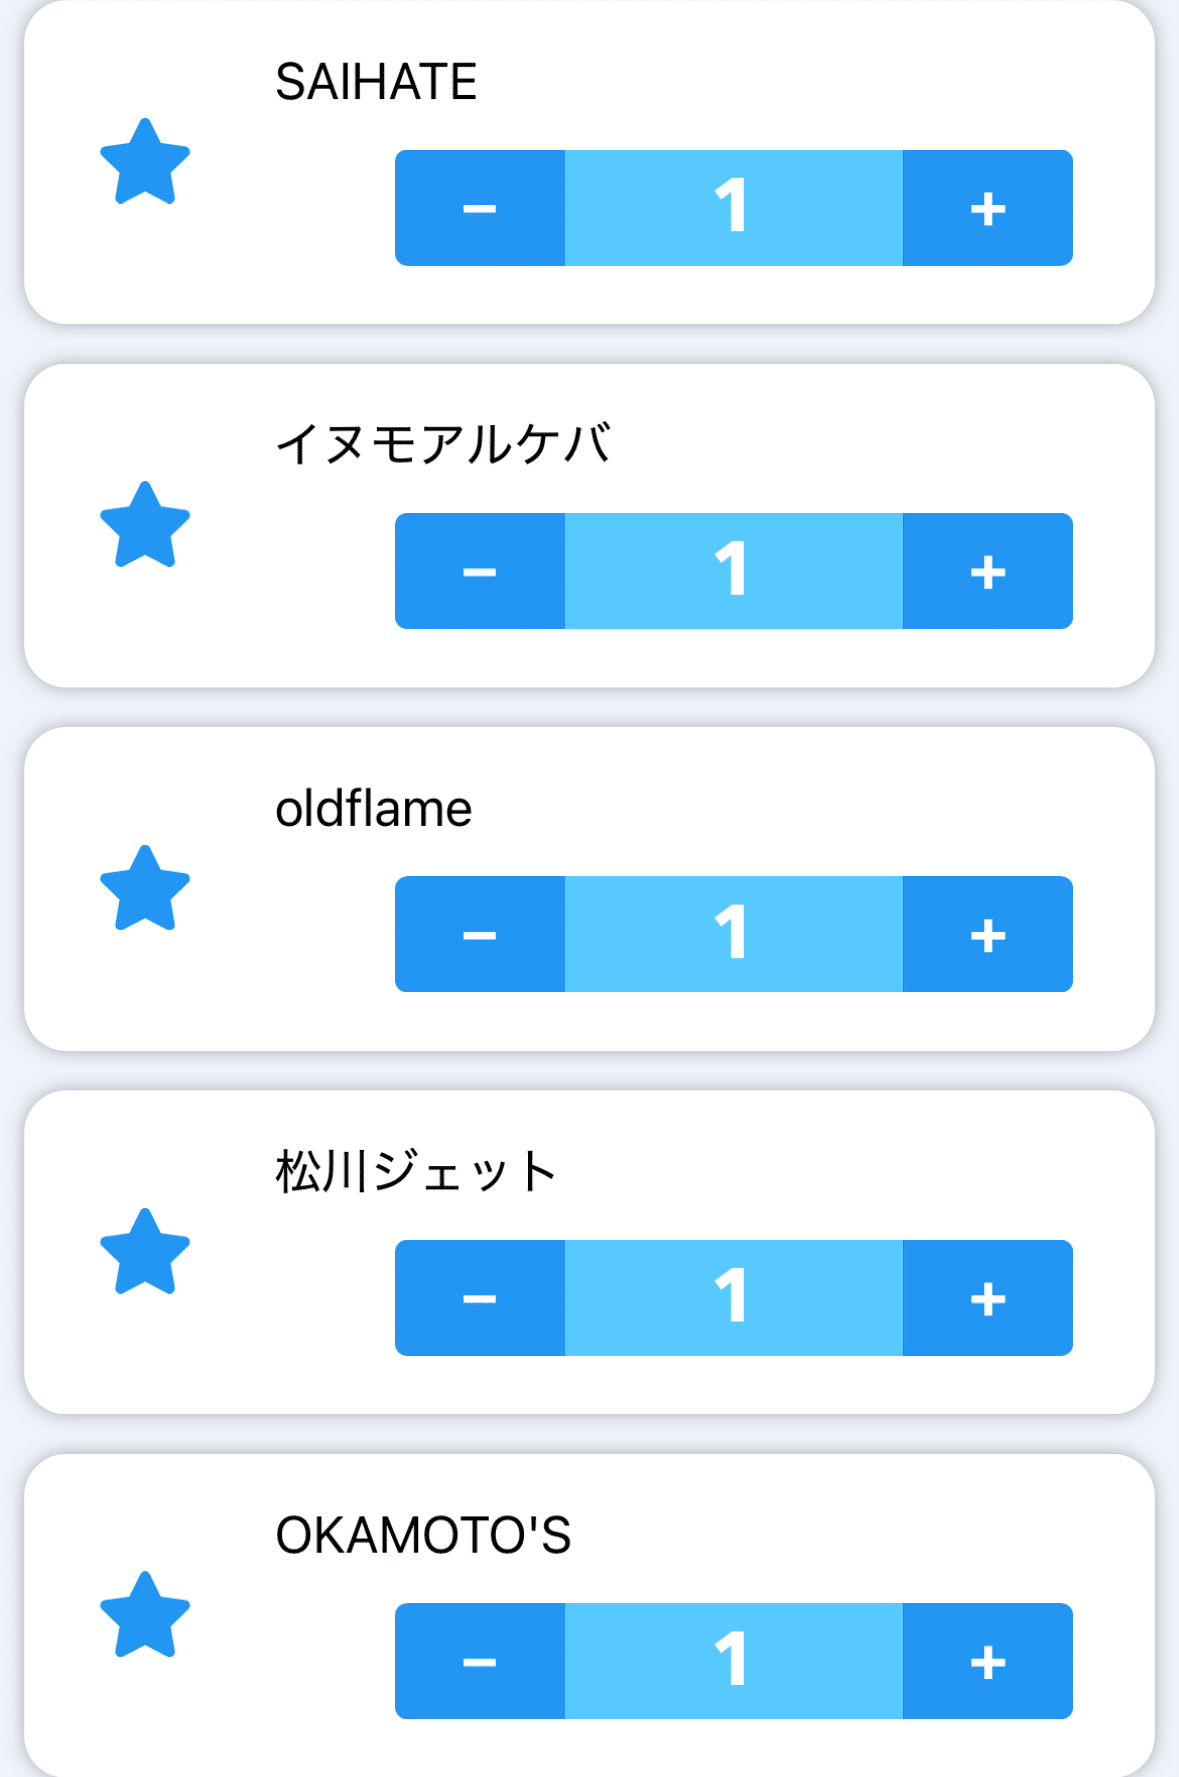The width and height of the screenshot is (1179, 1777).
Task: Tap the star beside OKAMOTO'S
Action: point(145,1615)
